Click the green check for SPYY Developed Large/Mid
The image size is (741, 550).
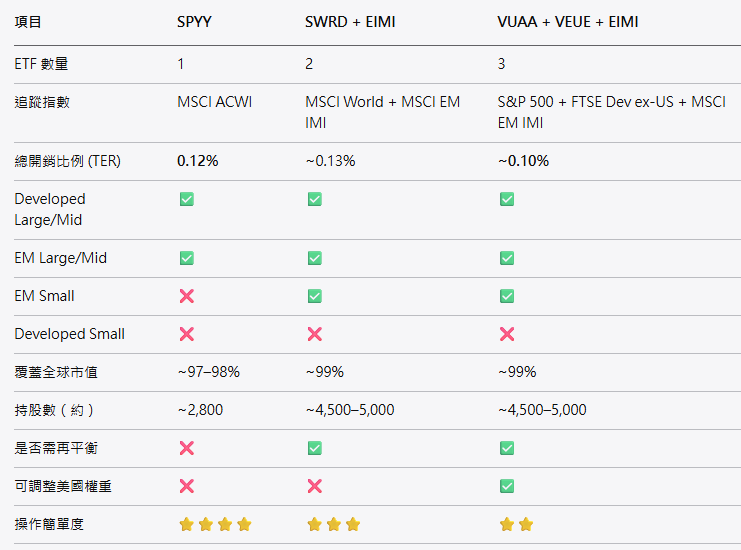[x=186, y=199]
